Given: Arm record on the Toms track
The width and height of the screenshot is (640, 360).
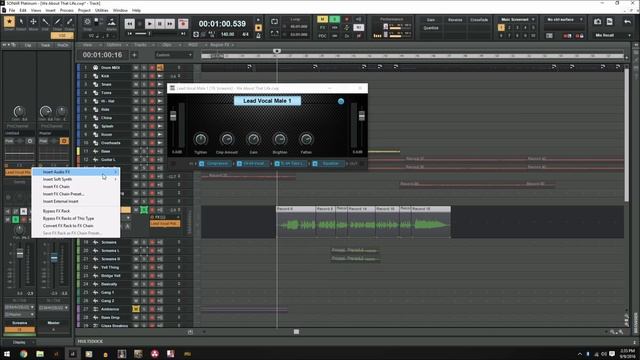Looking at the screenshot, I should (x=152, y=93).
